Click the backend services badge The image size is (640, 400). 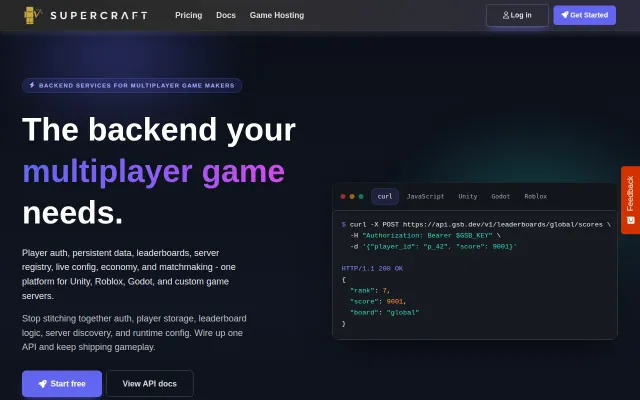(x=132, y=85)
